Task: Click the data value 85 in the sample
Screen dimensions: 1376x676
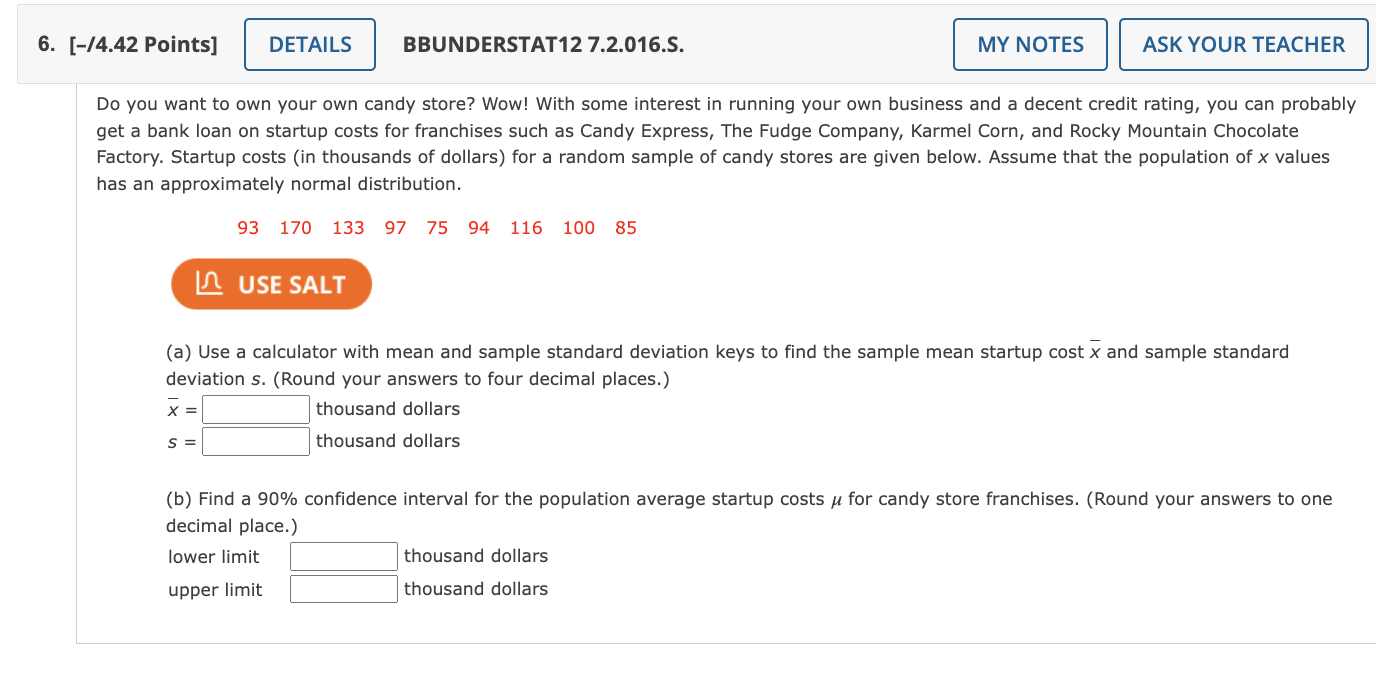Action: pos(625,228)
